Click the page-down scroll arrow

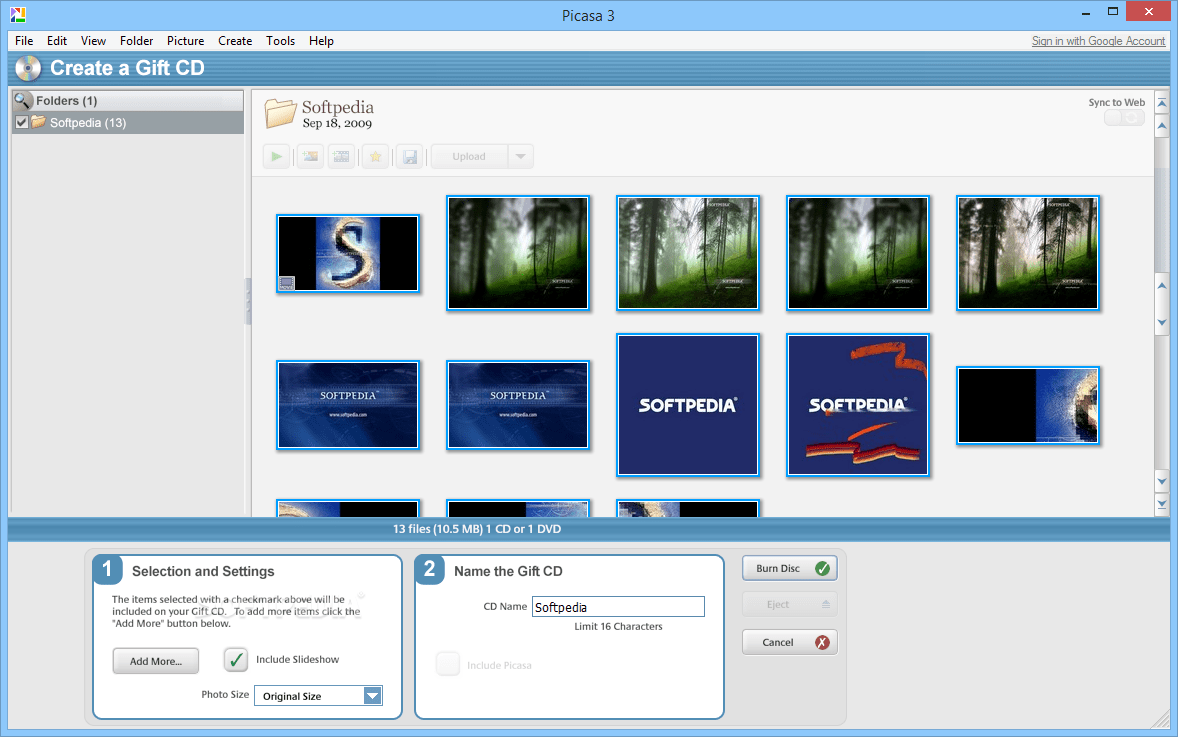[1162, 482]
